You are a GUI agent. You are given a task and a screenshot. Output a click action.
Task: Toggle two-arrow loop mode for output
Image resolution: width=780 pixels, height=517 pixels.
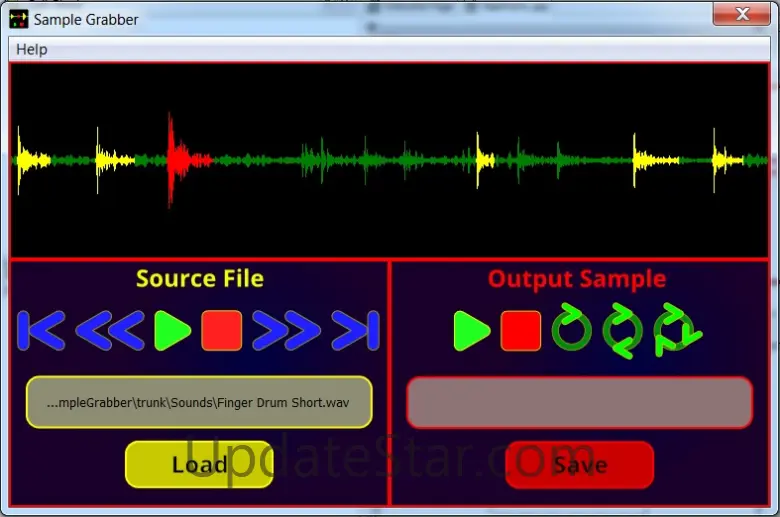click(622, 331)
